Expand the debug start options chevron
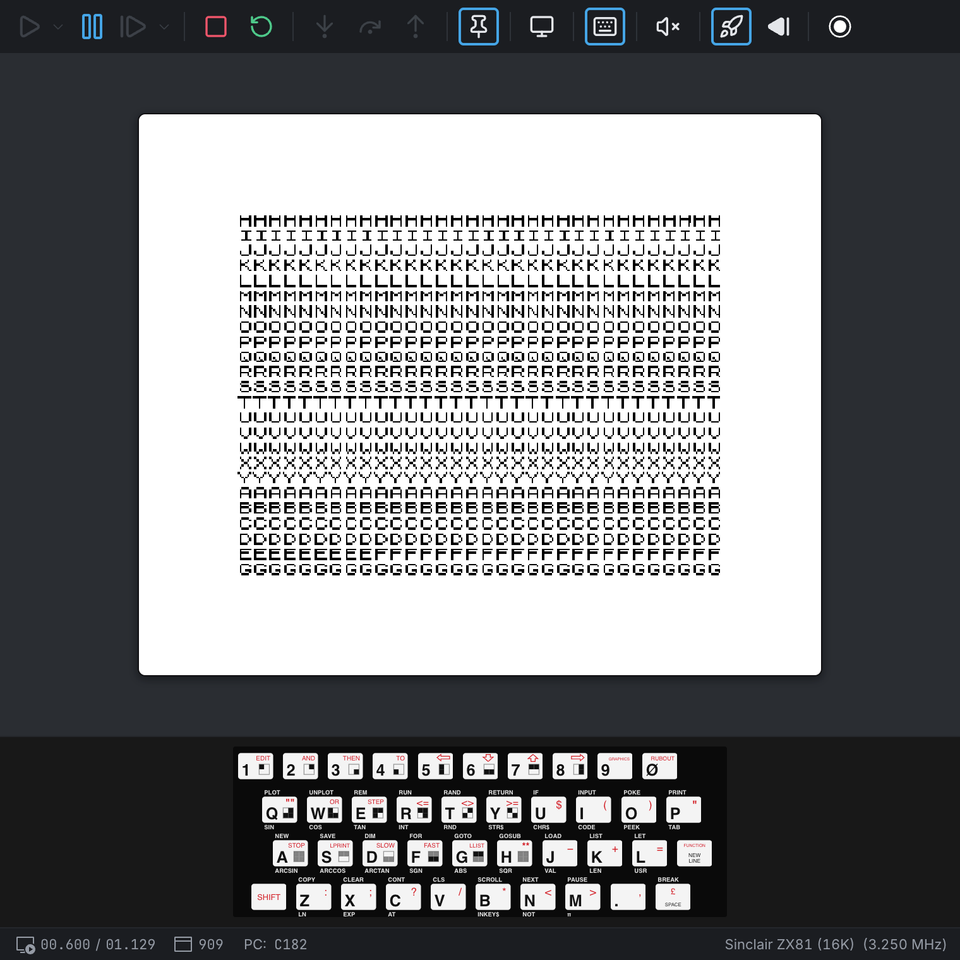Viewport: 960px width, 960px height. pos(164,27)
